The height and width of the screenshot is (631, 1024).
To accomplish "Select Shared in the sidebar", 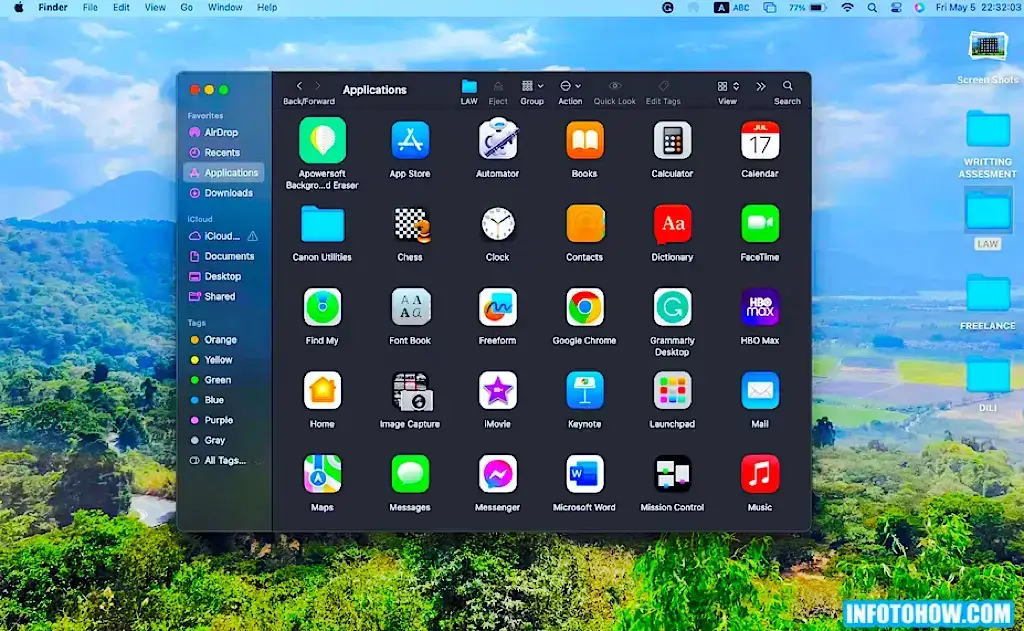I will [x=212, y=297].
